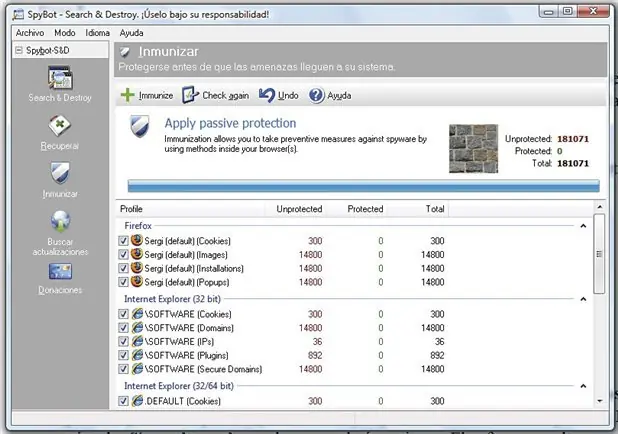This screenshot has width=618, height=434.
Task: Uncheck Sergi (default) (Cookies) checkbox
Action: point(123,240)
